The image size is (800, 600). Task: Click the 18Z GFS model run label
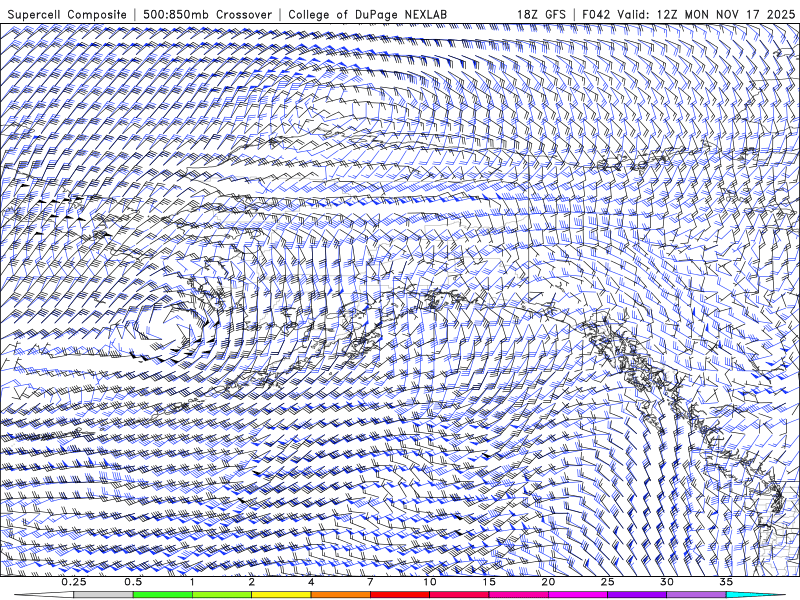coord(541,14)
